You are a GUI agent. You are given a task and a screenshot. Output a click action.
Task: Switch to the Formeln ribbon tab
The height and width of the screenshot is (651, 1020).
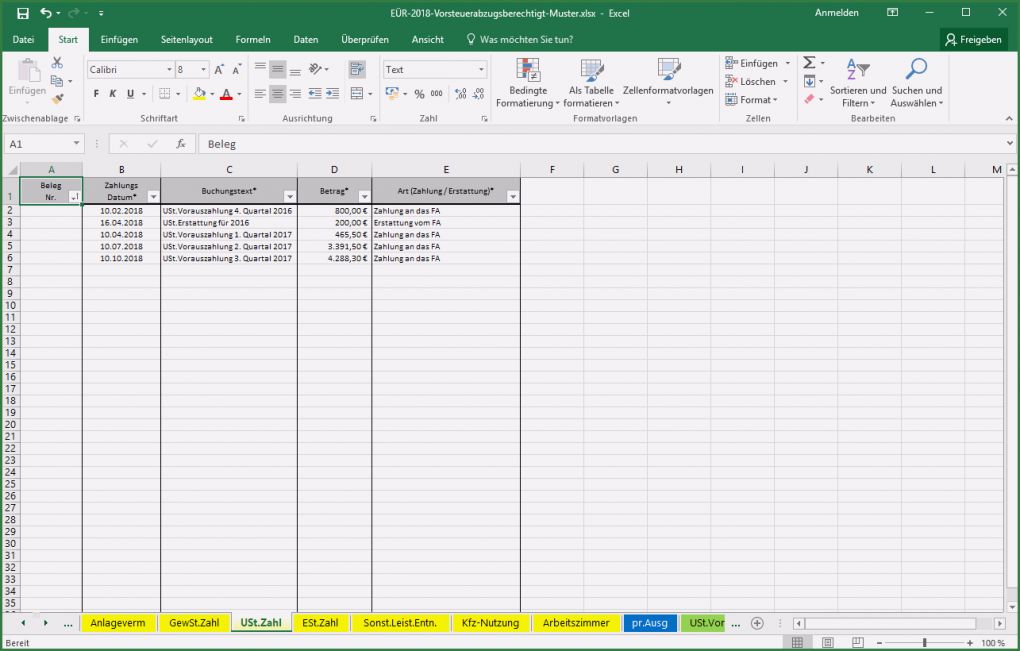point(252,39)
